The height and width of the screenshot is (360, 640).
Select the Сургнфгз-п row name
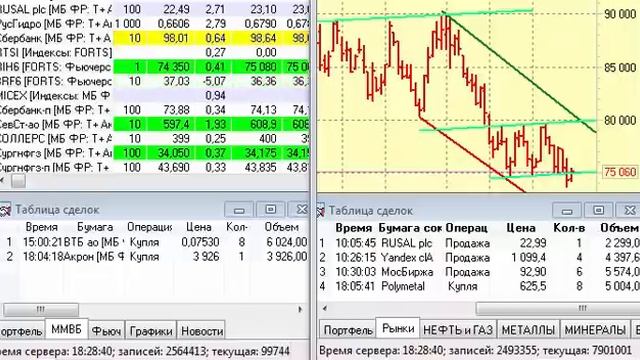(55, 167)
